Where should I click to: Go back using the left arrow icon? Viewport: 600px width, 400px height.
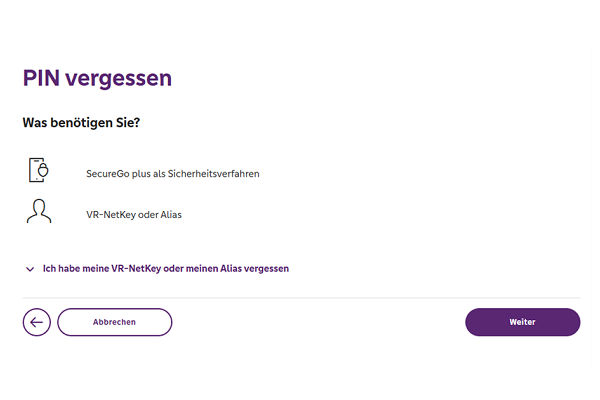coord(37,322)
